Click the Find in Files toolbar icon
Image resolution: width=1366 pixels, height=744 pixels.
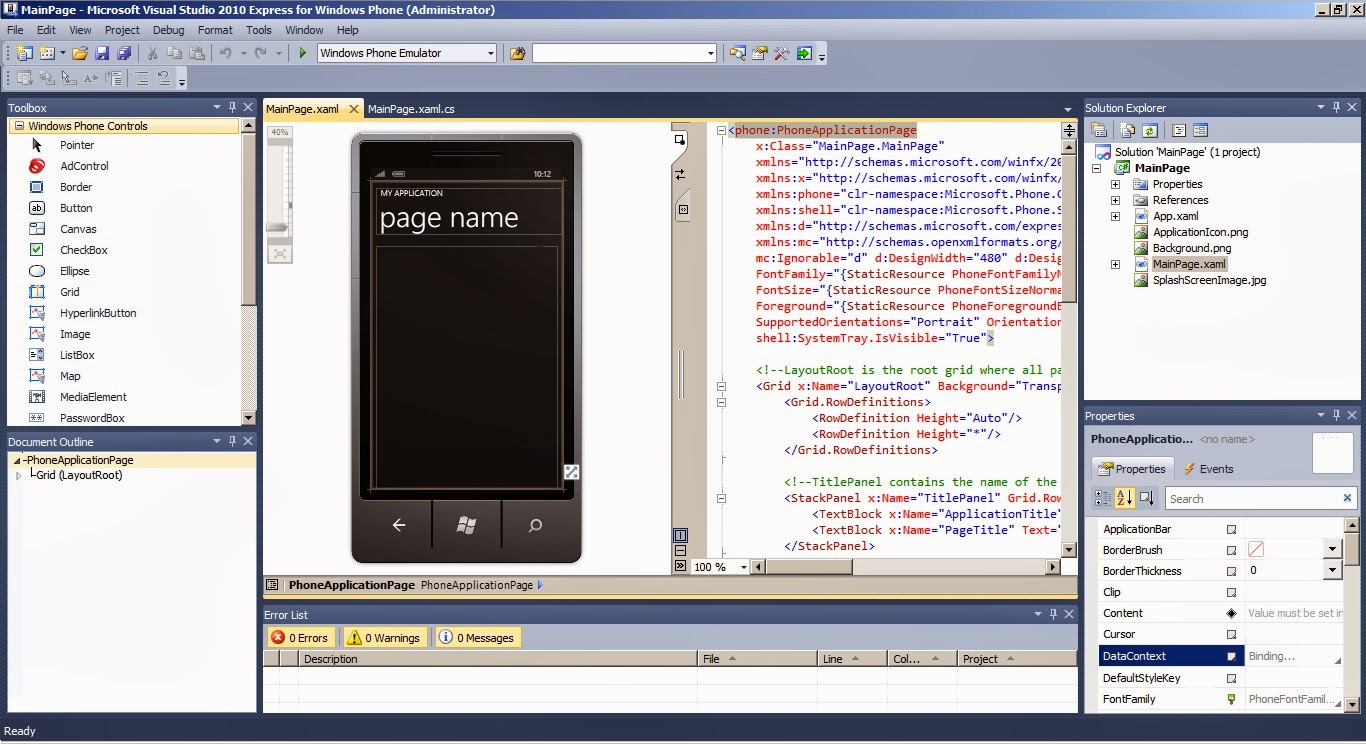pos(517,53)
